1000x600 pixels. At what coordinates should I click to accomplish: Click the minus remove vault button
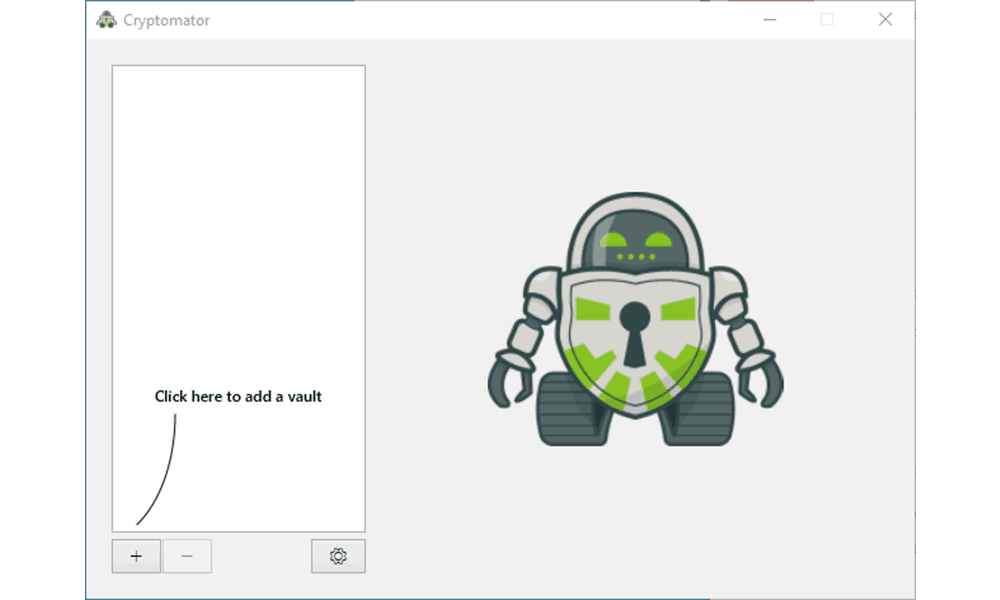(187, 556)
